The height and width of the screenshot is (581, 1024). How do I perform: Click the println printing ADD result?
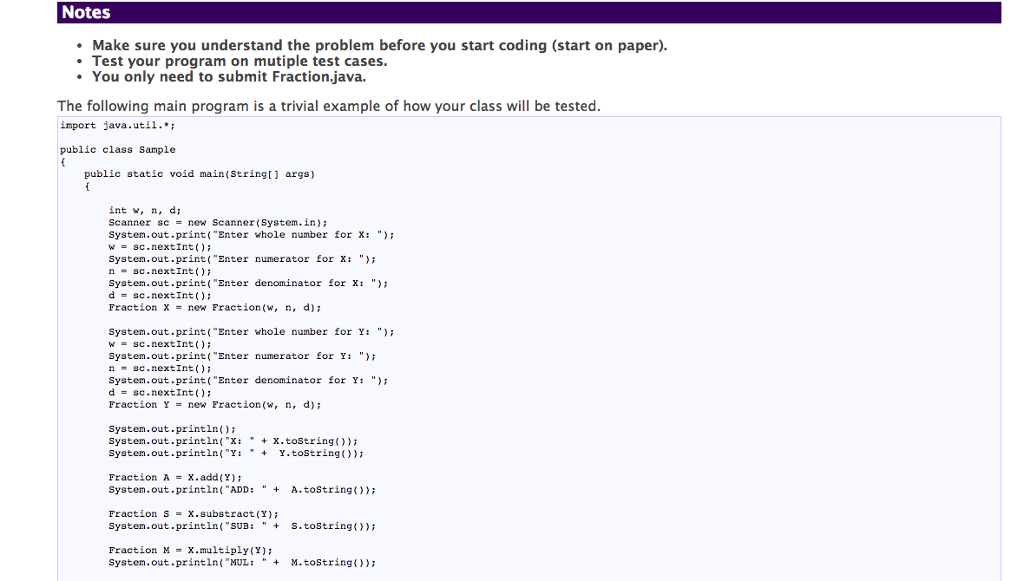coord(241,489)
